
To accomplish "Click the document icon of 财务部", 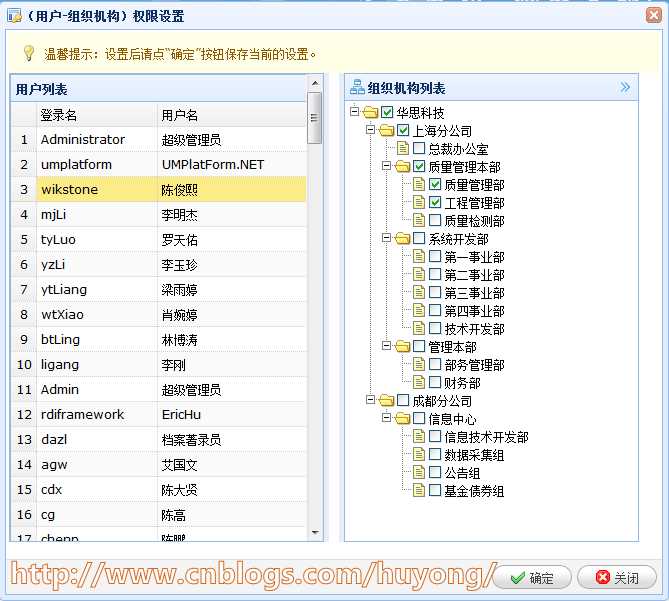I will point(419,382).
